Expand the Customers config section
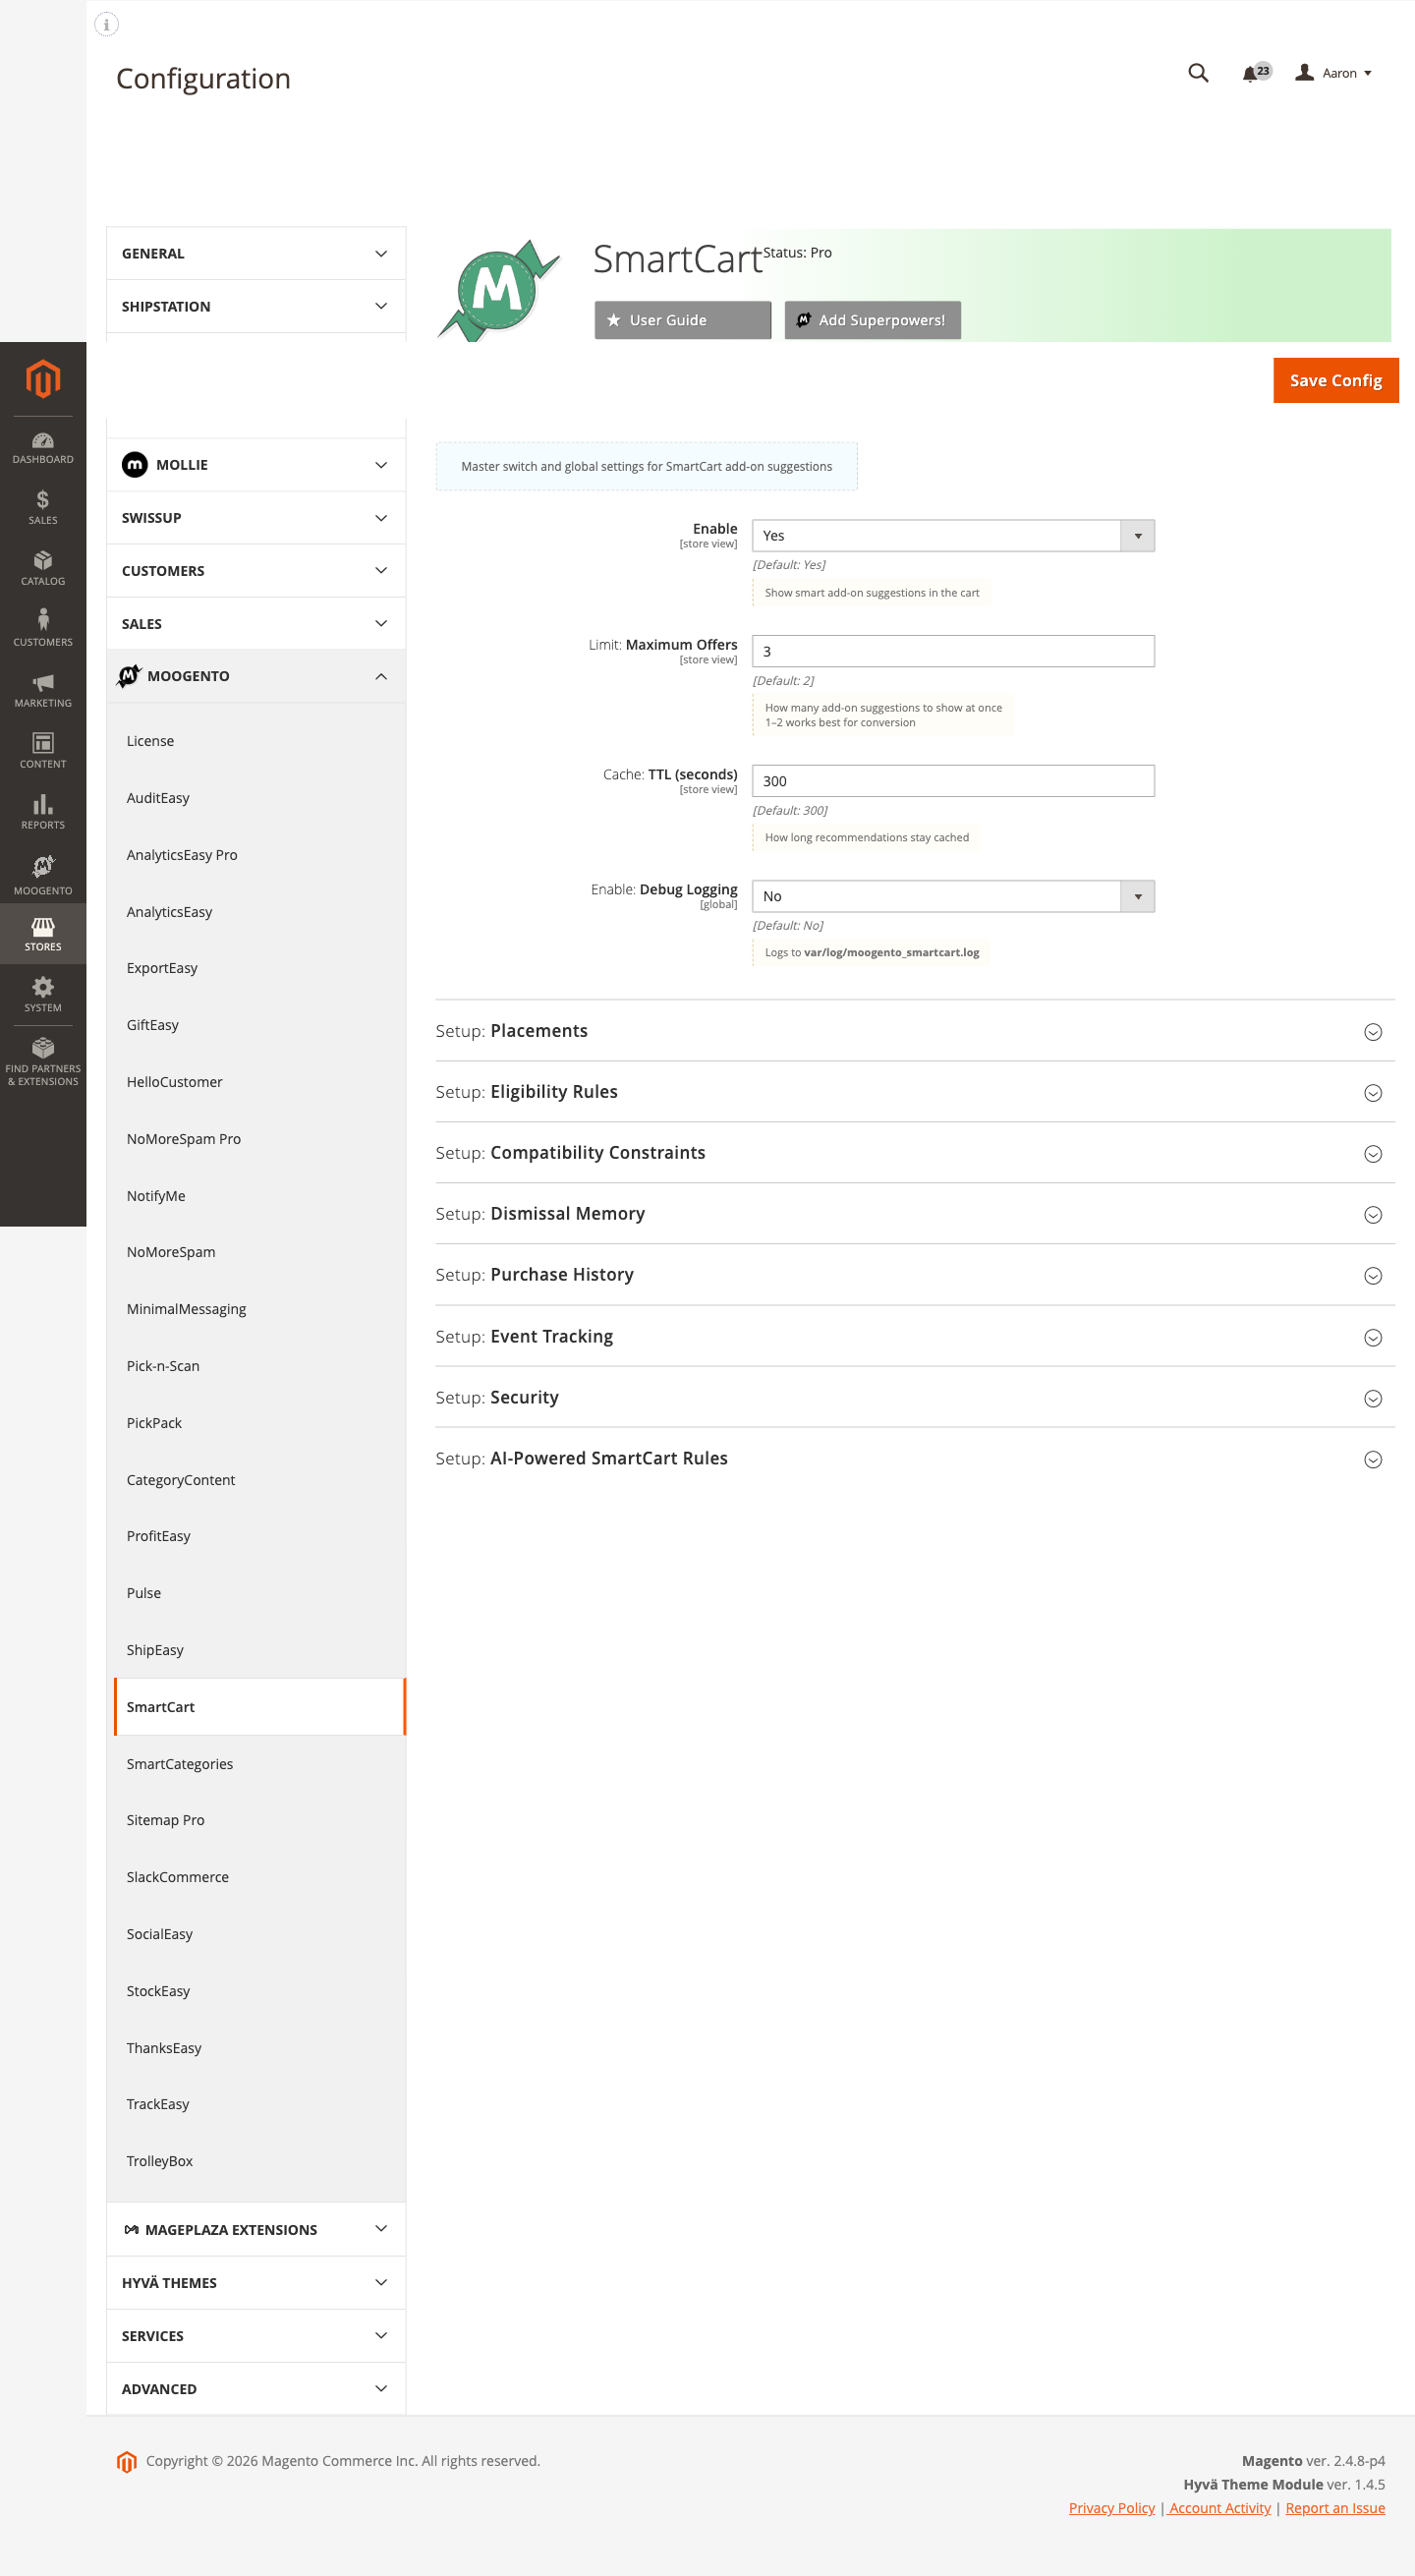This screenshot has width=1415, height=2576. click(x=256, y=571)
